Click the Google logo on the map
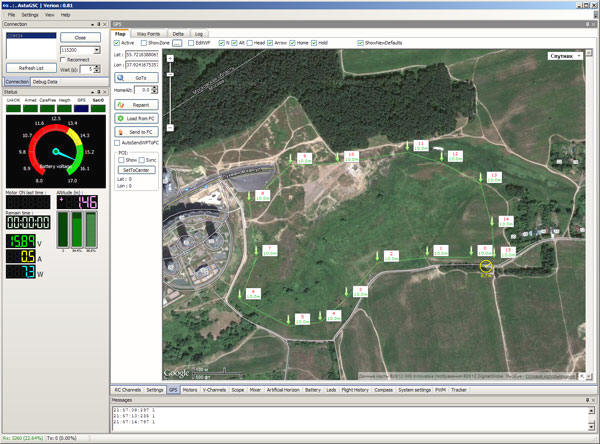600x444 pixels. 177,373
